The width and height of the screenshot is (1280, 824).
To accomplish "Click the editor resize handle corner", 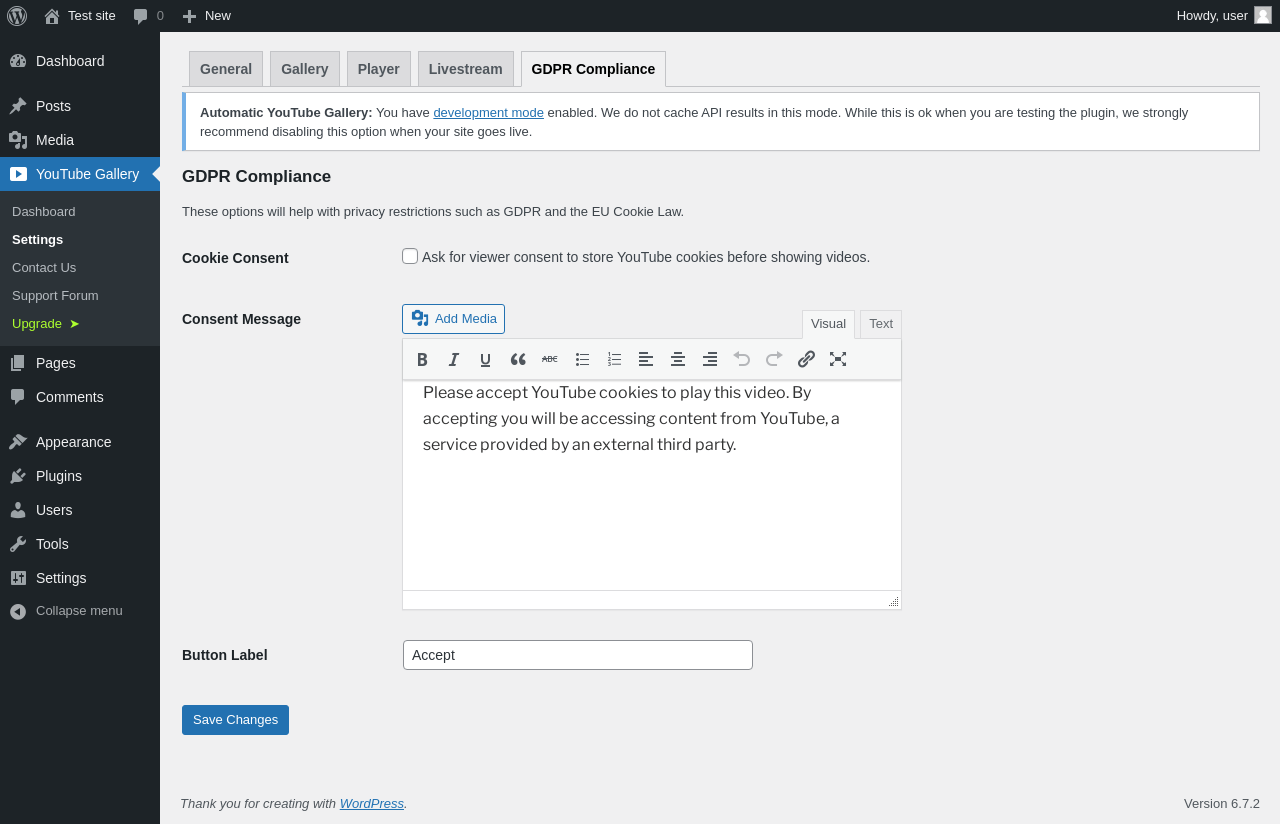I will 893,601.
